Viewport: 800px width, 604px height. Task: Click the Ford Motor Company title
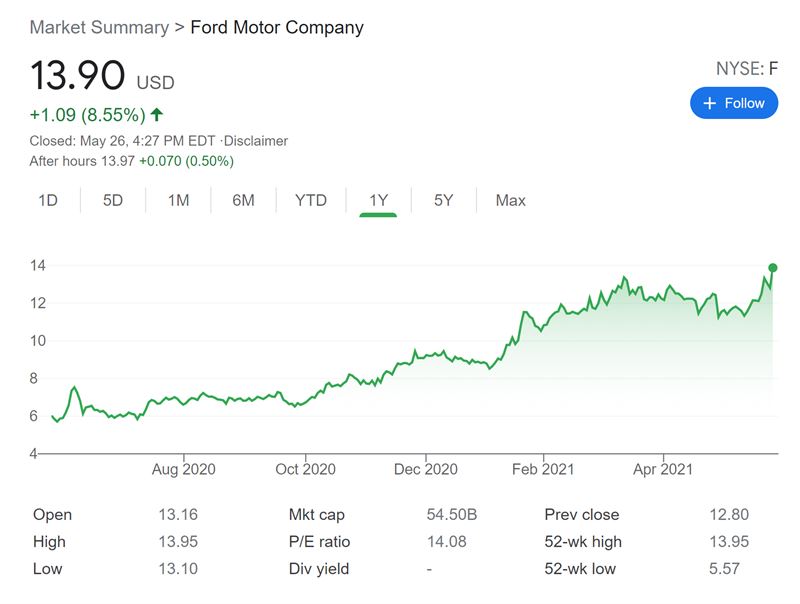[277, 27]
